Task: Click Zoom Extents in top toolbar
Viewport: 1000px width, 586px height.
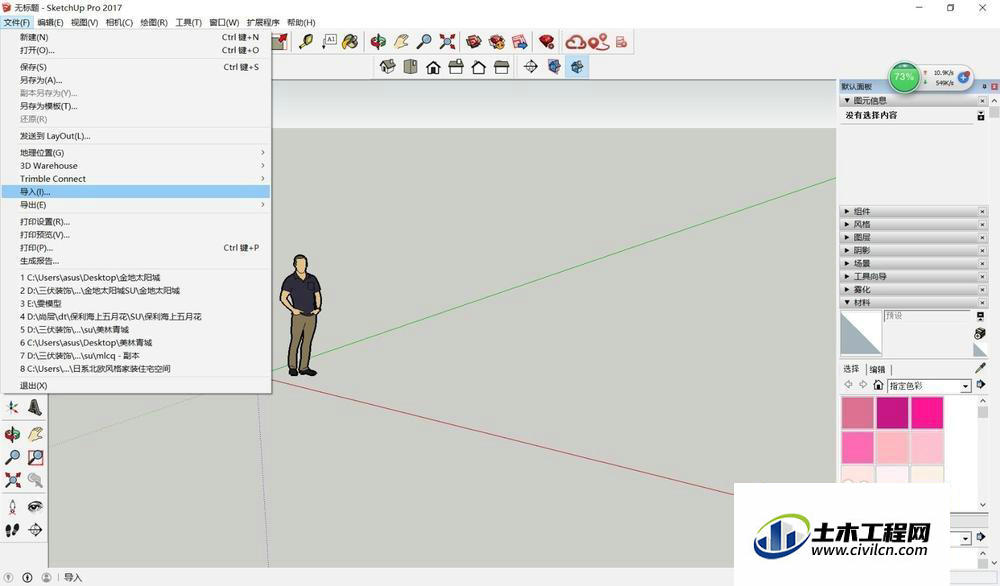Action: coord(447,42)
